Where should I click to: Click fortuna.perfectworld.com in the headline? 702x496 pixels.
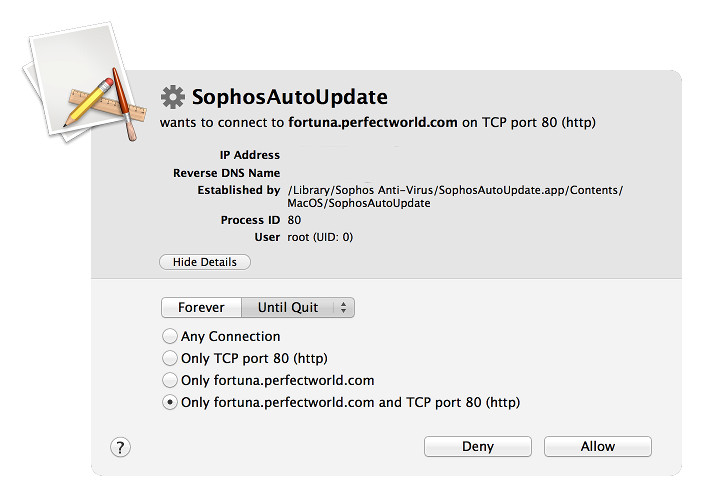point(373,122)
